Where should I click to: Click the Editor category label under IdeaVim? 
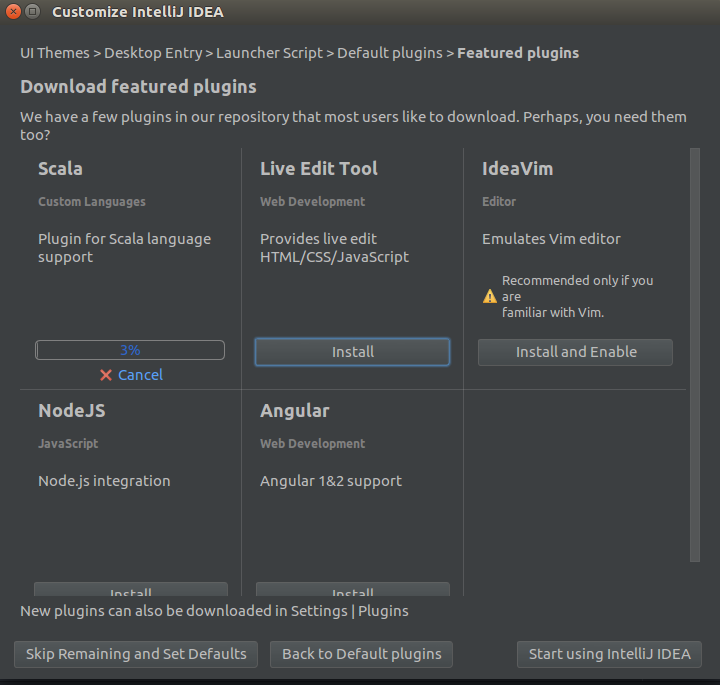pyautogui.click(x=499, y=202)
